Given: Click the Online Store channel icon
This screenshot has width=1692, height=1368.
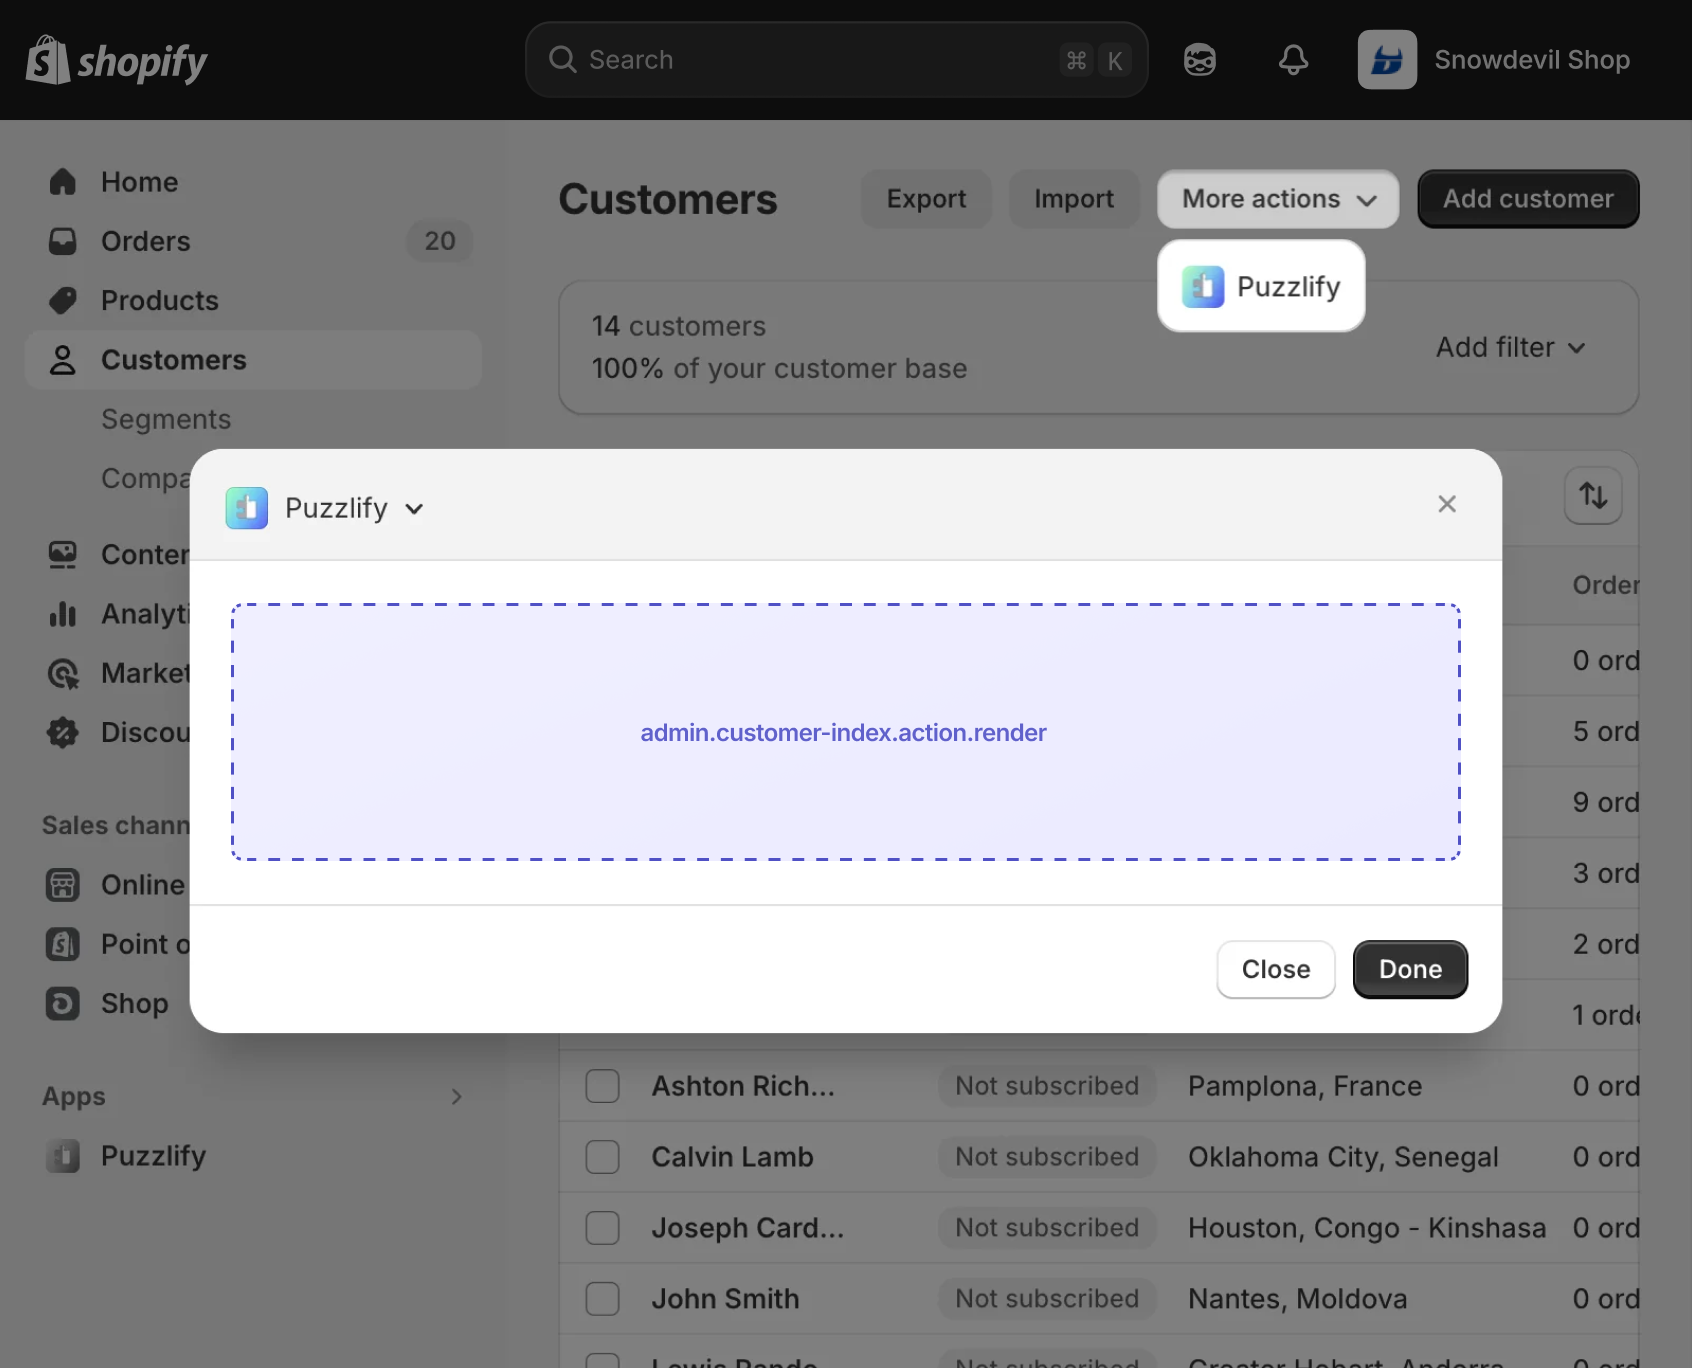Looking at the screenshot, I should click(63, 885).
